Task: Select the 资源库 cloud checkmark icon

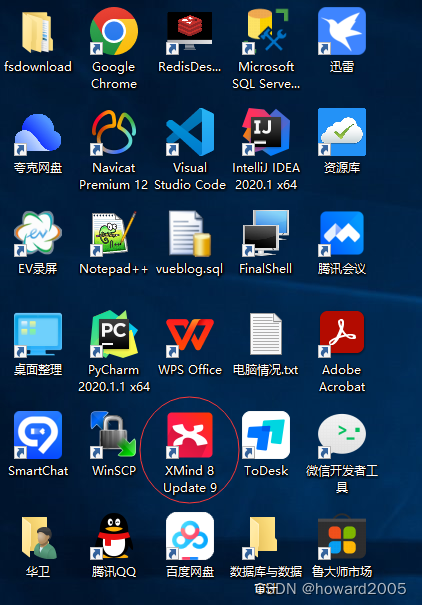Action: pos(342,132)
